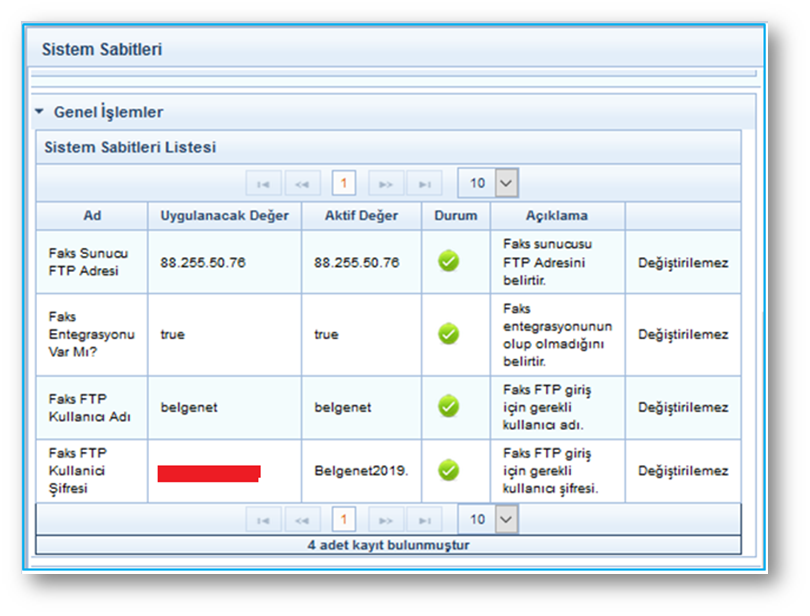Click green status check for Faks Sunucu FTP Adresi

[449, 262]
